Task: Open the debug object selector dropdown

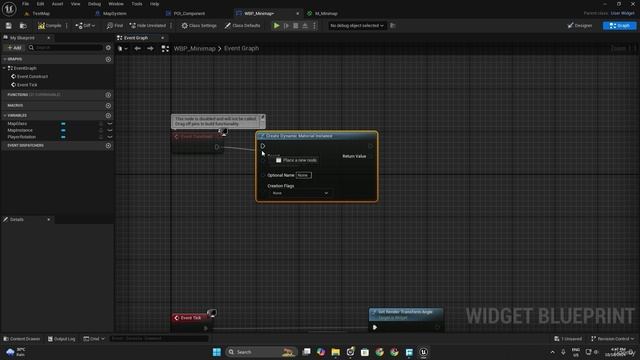Action: pyautogui.click(x=357, y=26)
